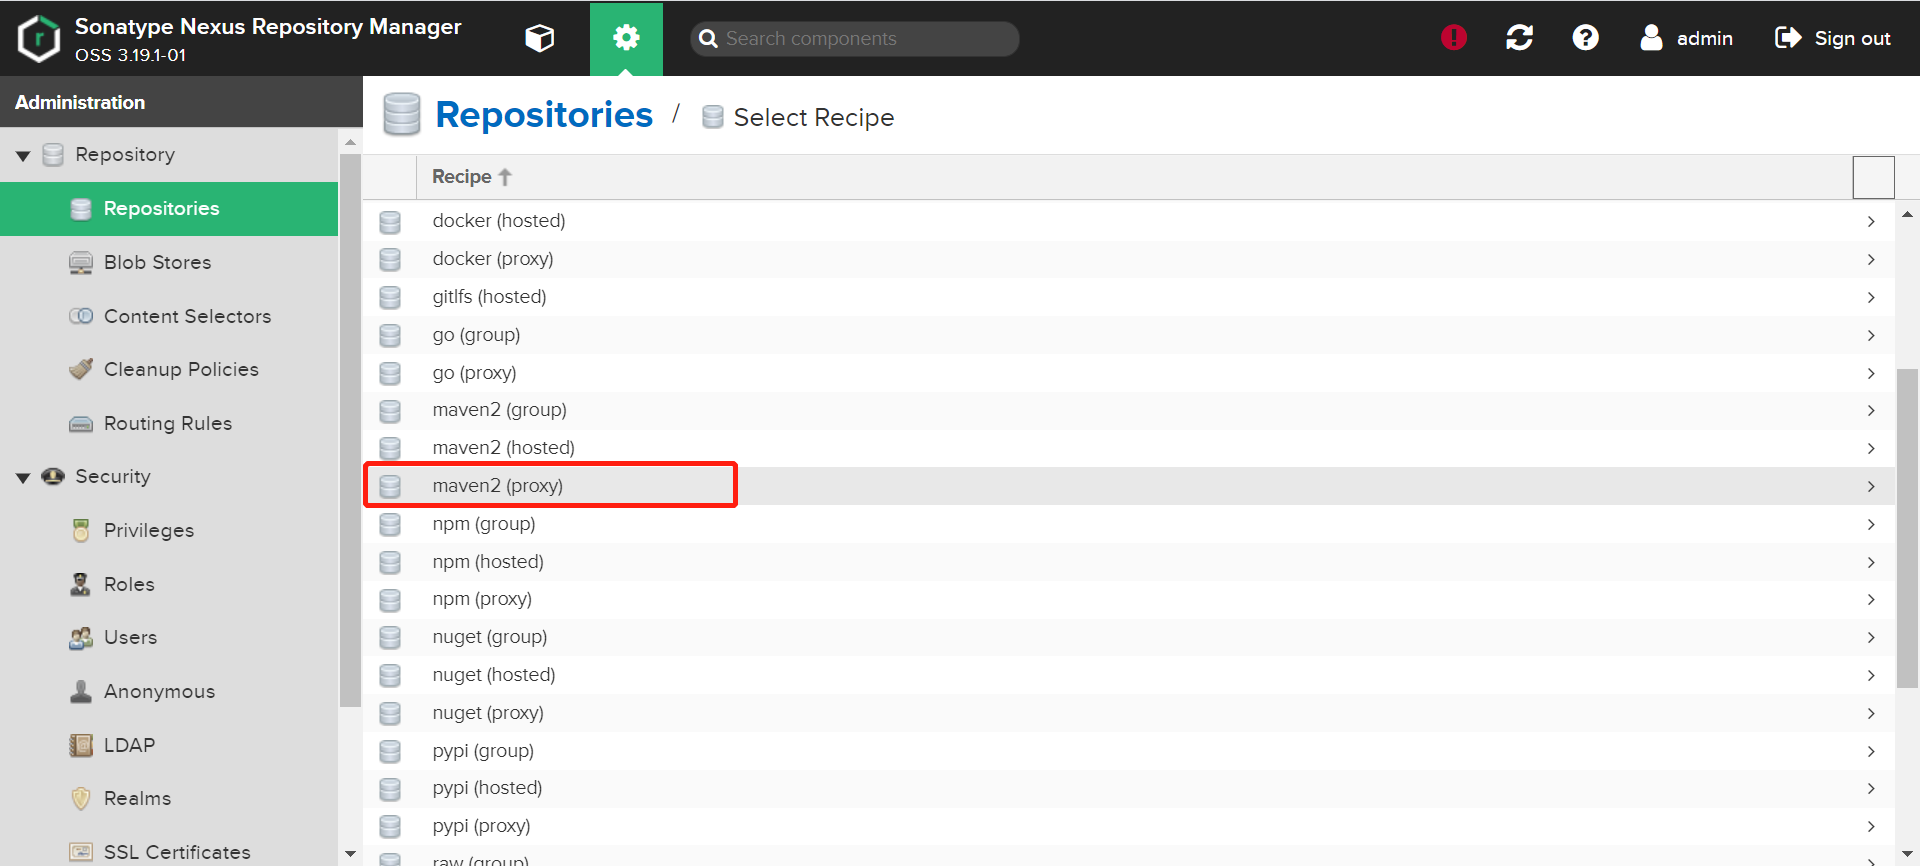1920x866 pixels.
Task: Select the Administration gear icon
Action: 626,38
